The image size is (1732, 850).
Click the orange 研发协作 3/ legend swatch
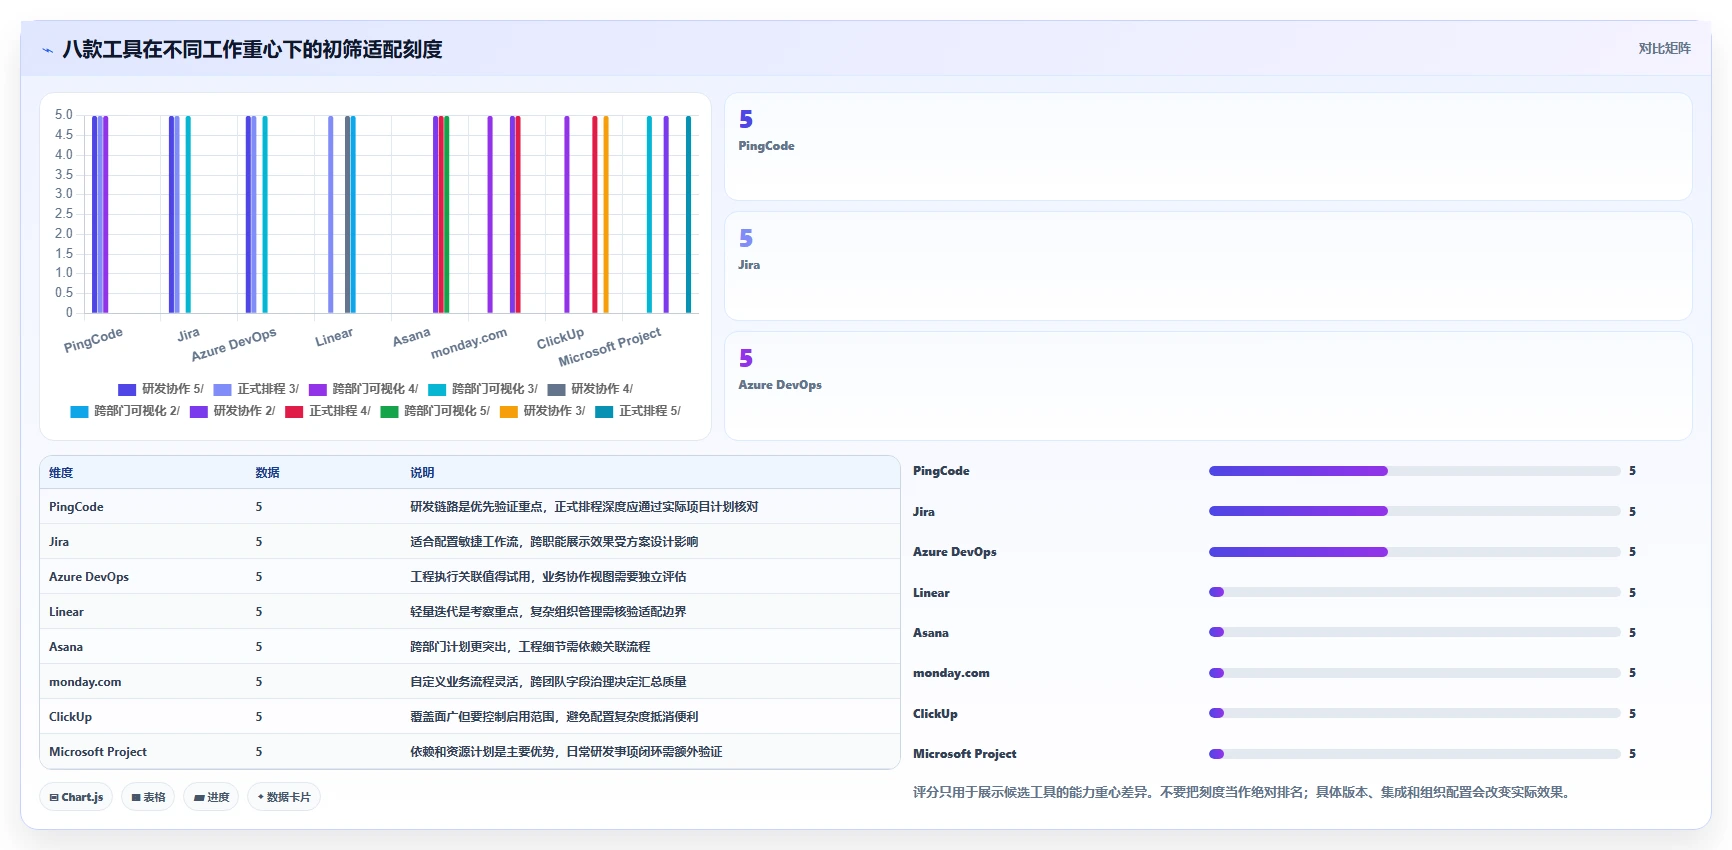[x=508, y=411]
